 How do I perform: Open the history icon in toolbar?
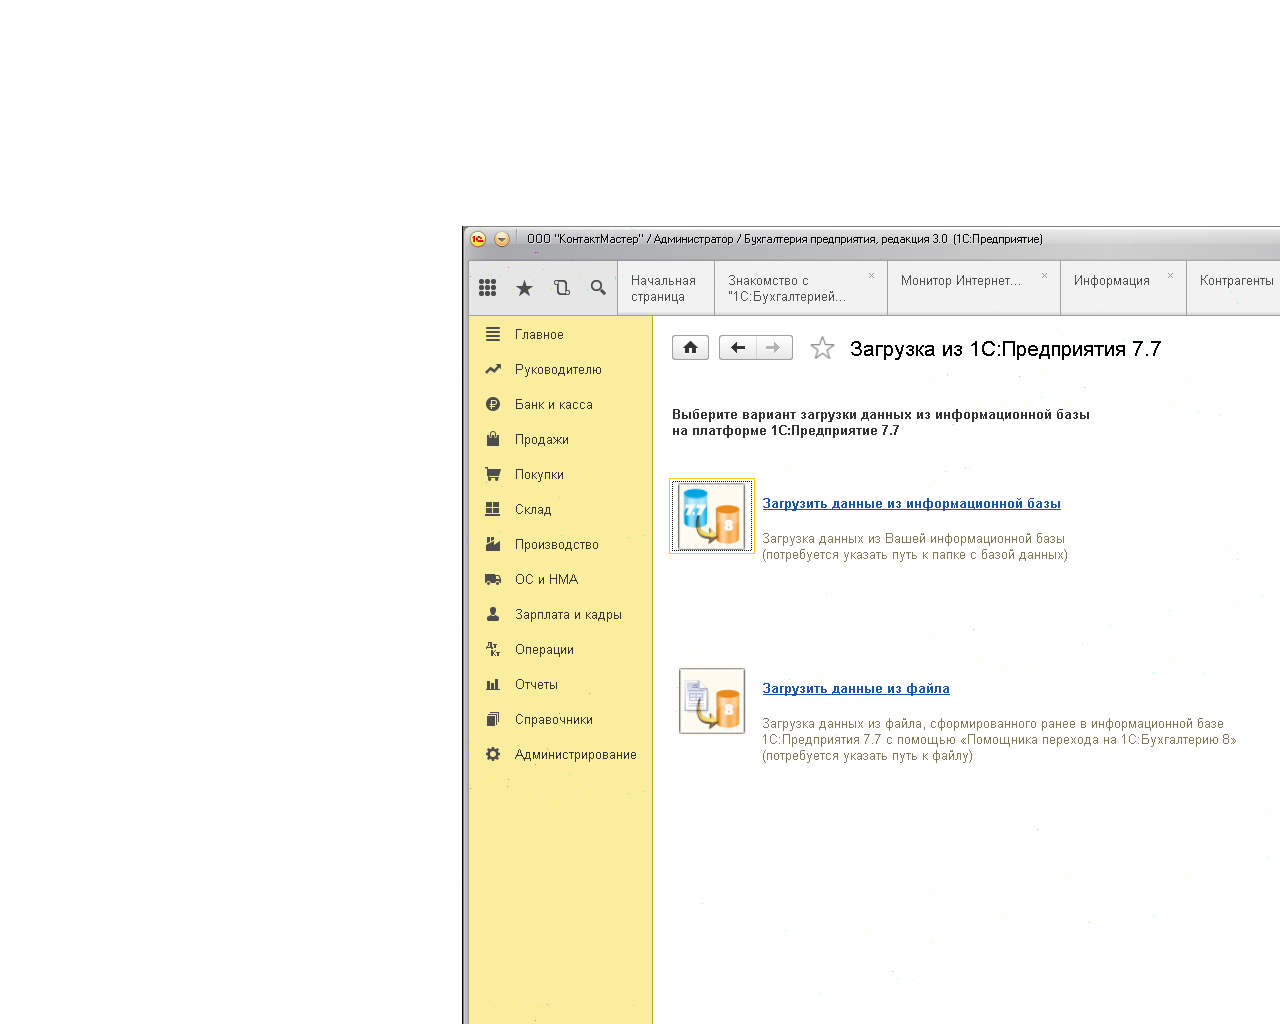pyautogui.click(x=561, y=288)
